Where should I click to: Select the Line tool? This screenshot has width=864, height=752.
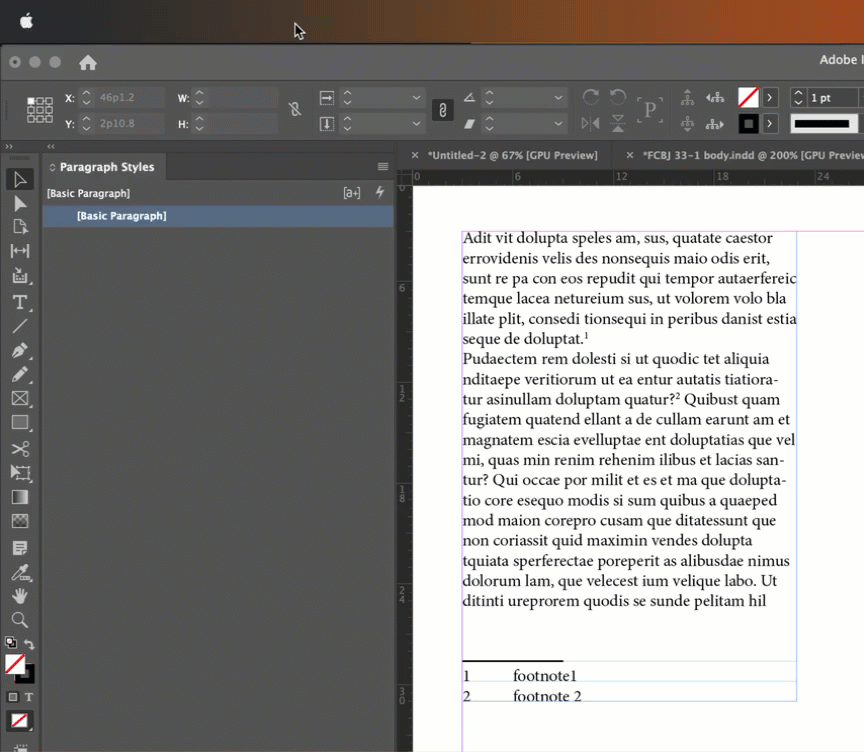click(x=20, y=326)
